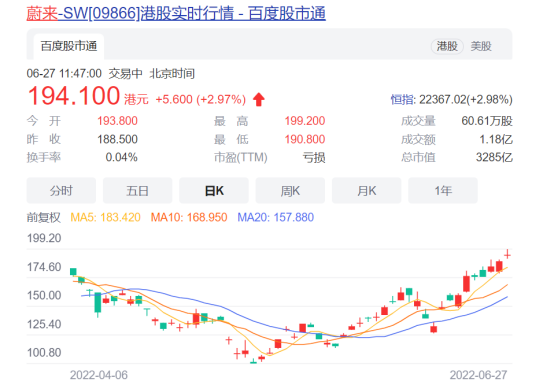Viewport: 554px width, 389px height.
Task: Click the current price 194.100
Action: (x=73, y=96)
